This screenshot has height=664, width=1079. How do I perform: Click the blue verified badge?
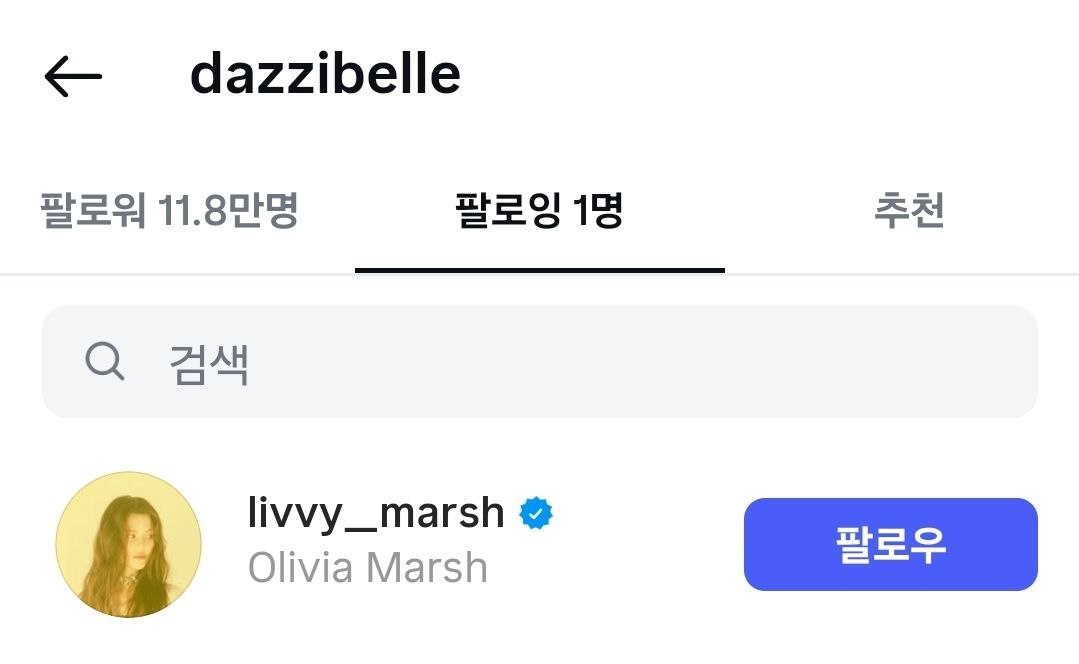535,513
